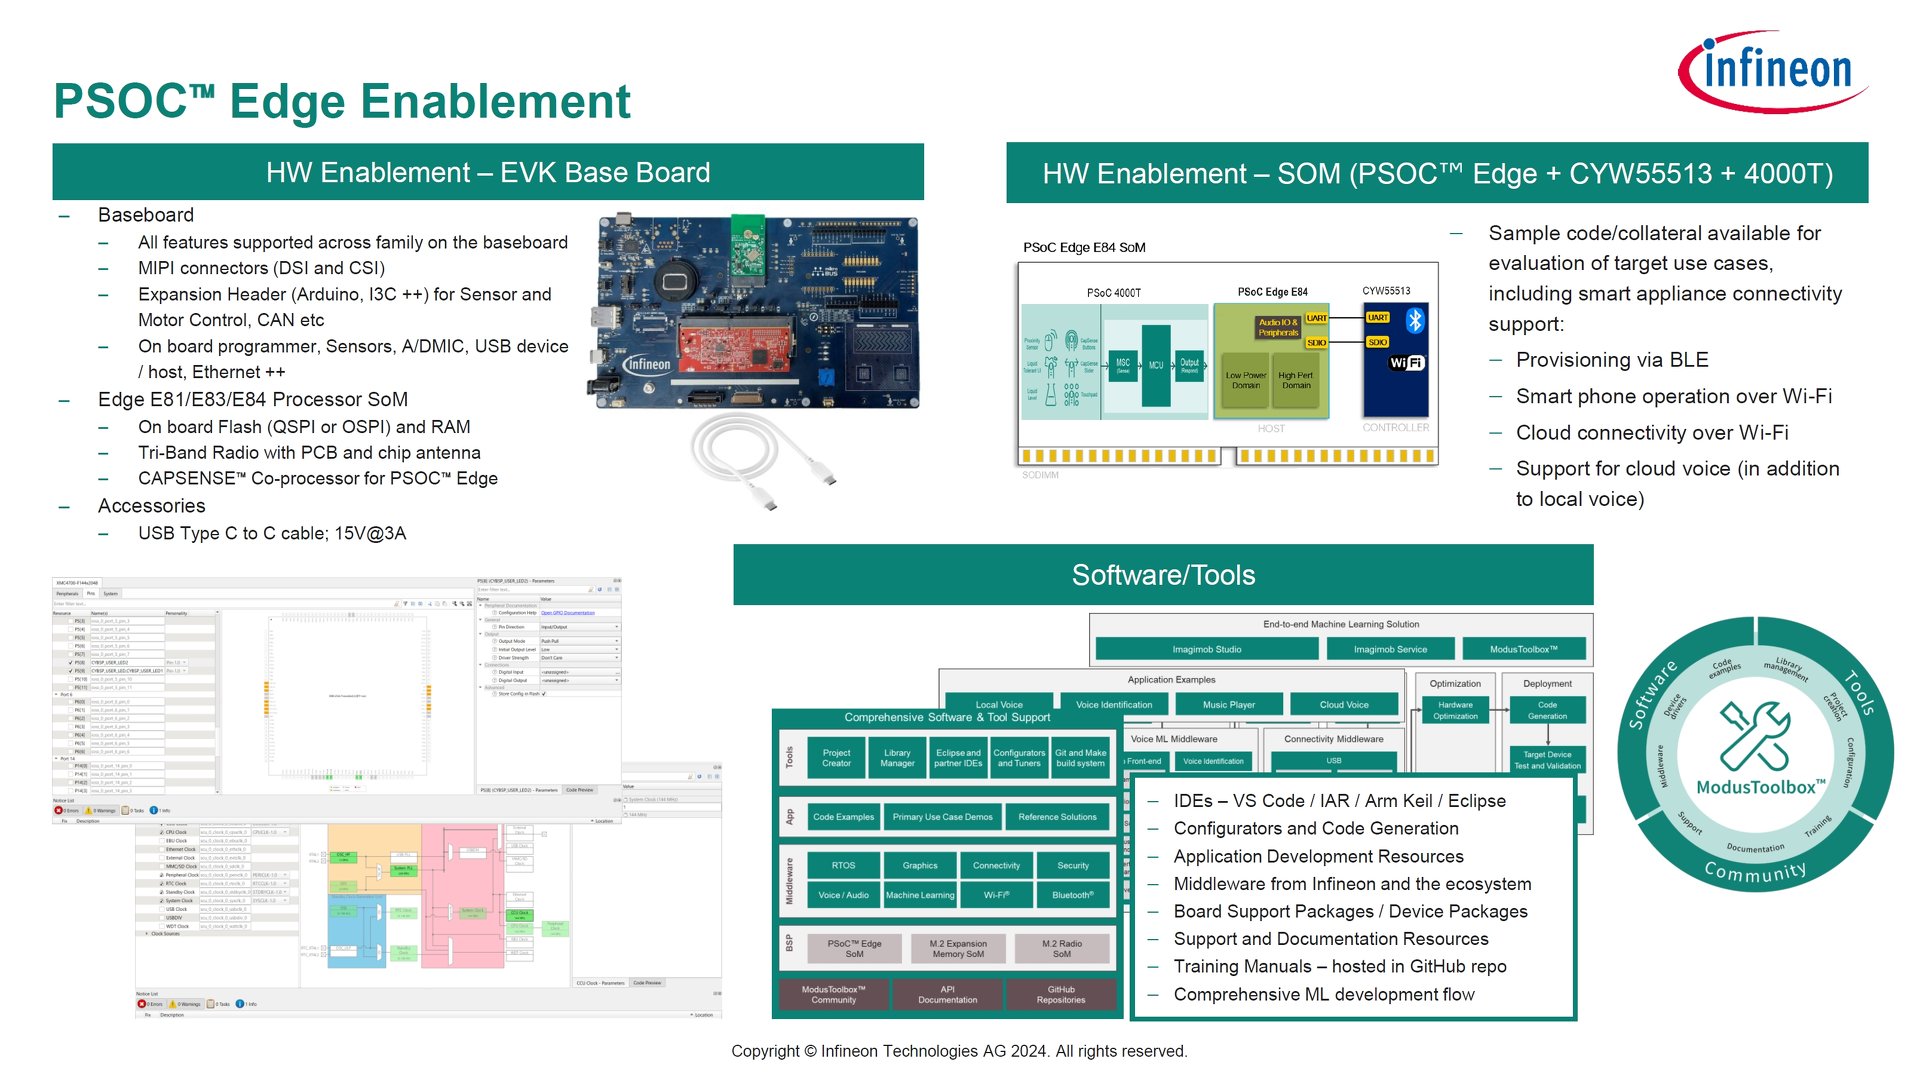Image resolution: width=1920 pixels, height=1080 pixels.
Task: Click the Low Power Domain block
Action: [x=1246, y=380]
